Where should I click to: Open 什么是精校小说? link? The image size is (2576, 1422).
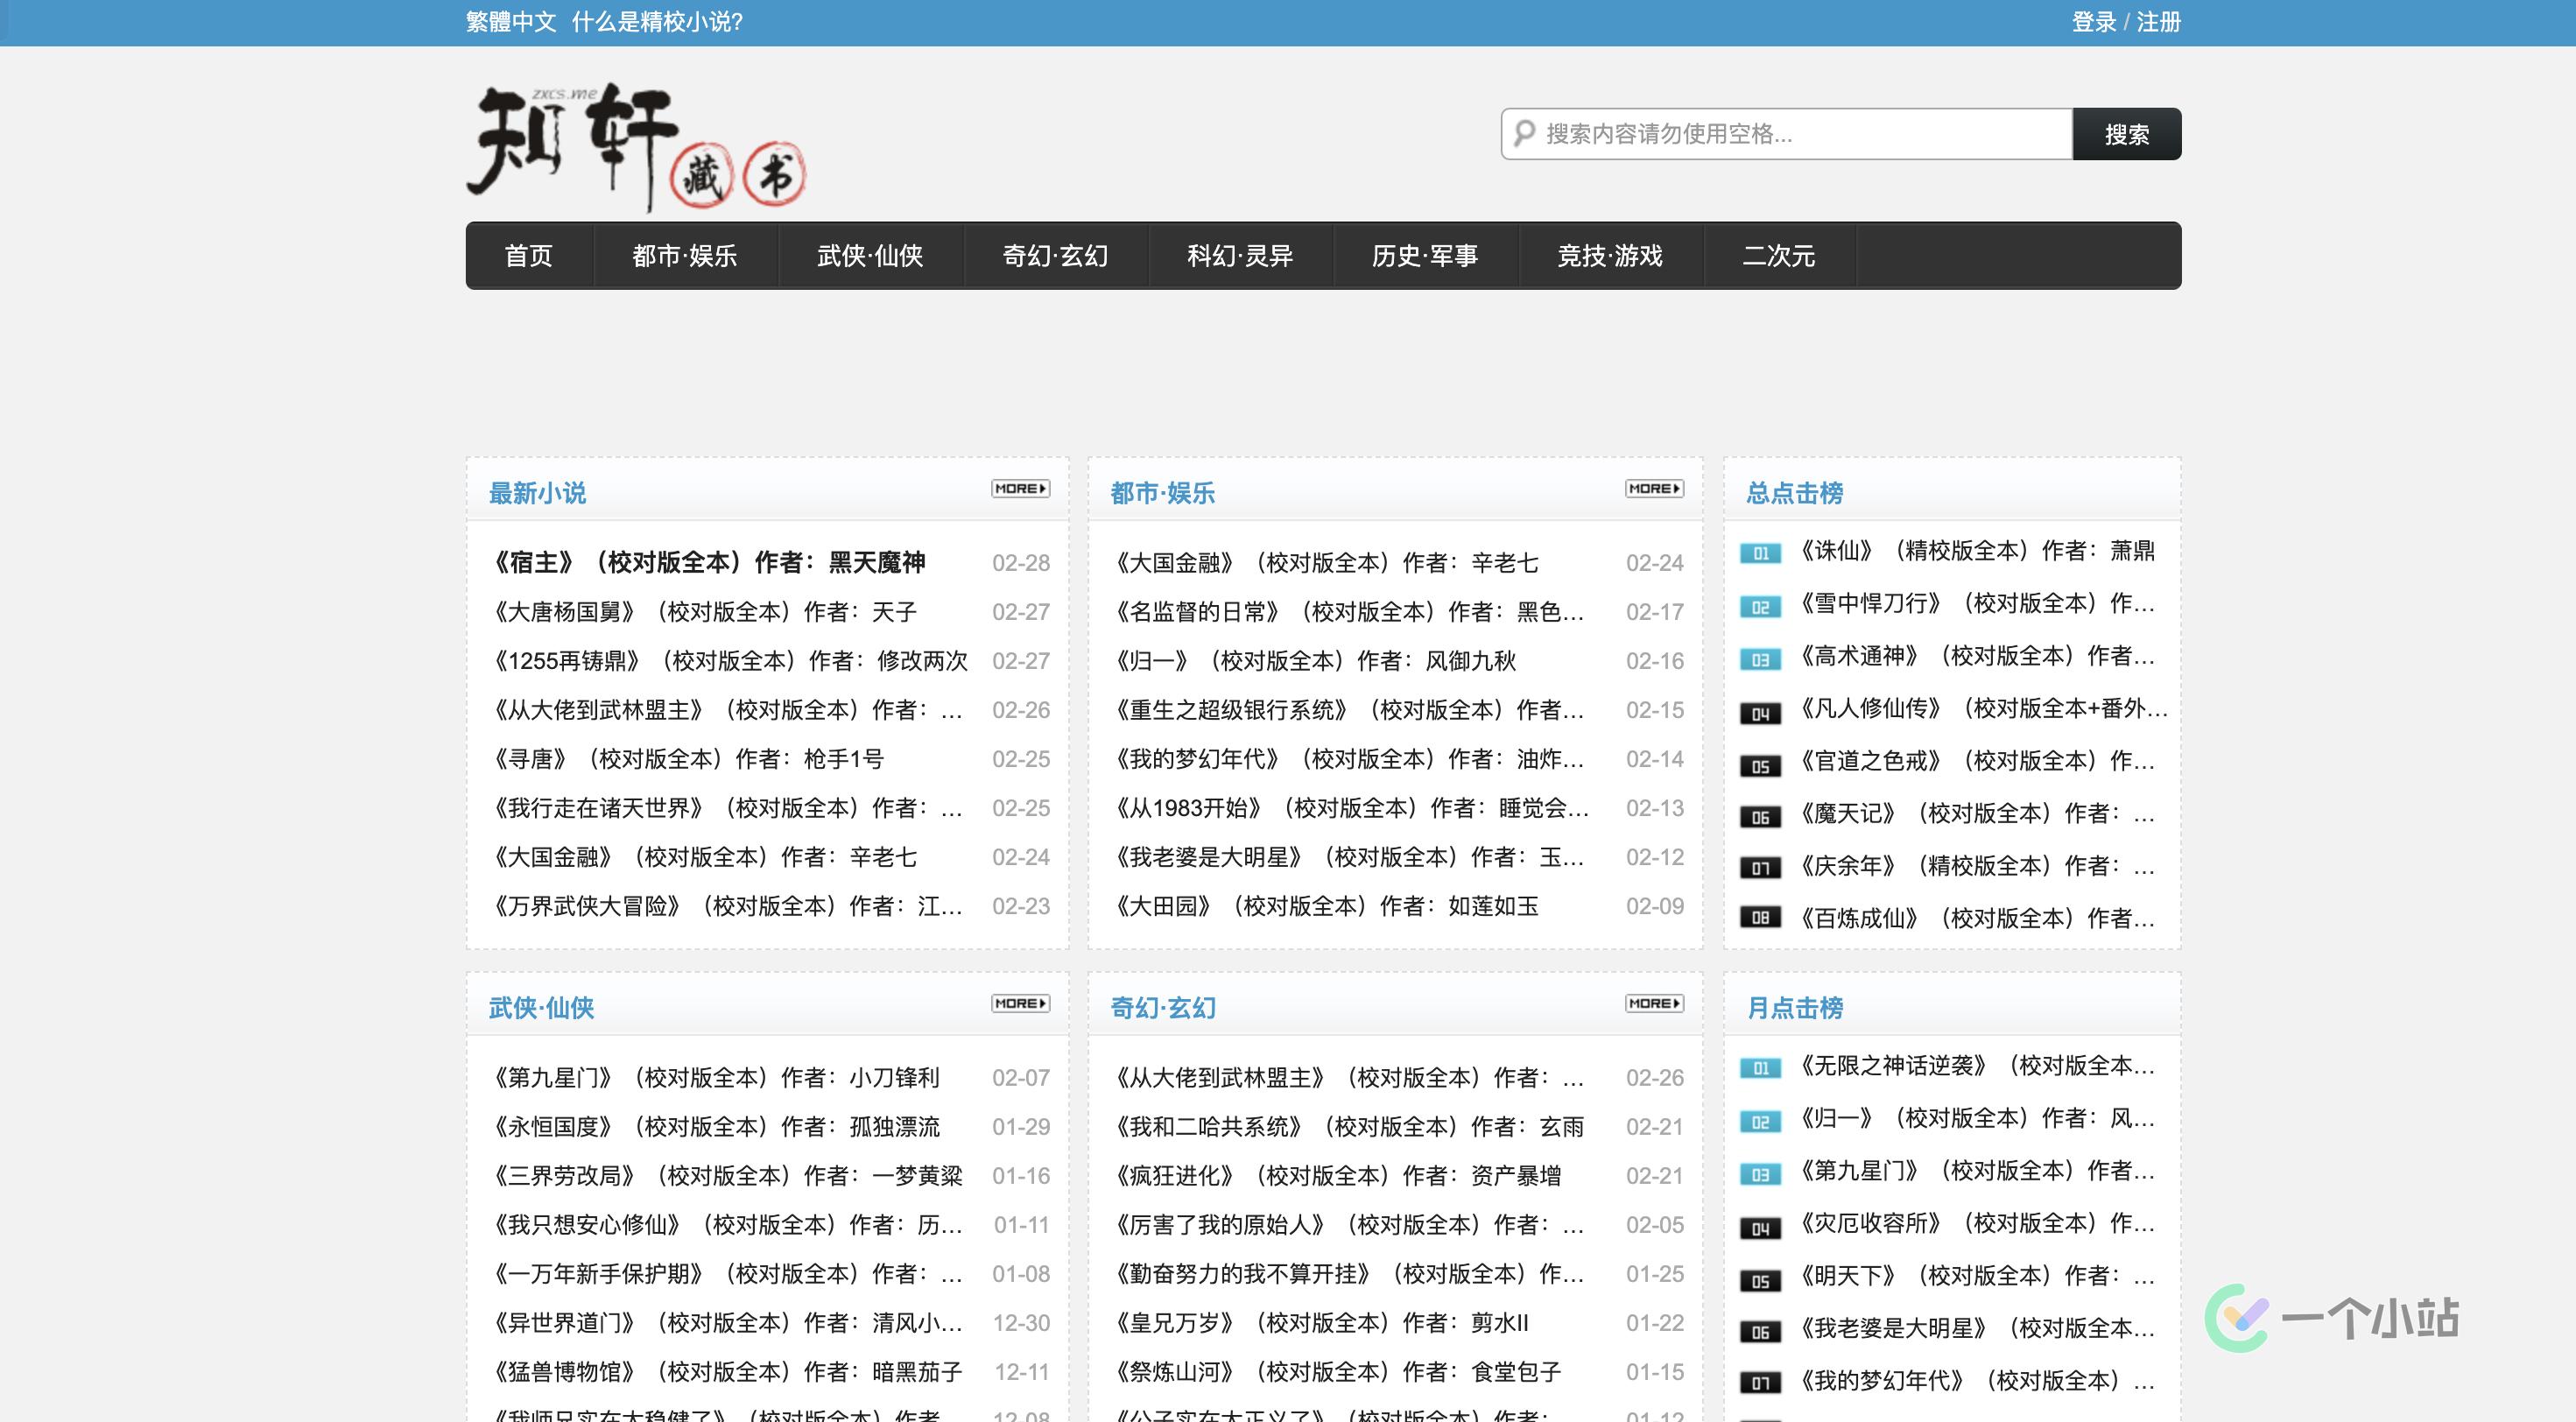click(657, 22)
